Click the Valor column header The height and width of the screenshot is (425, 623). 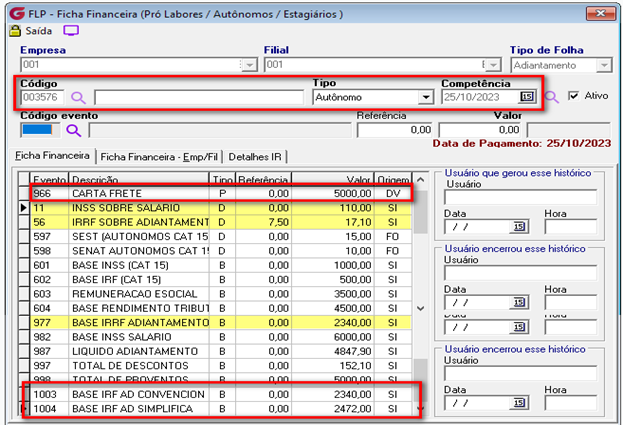coord(333,180)
